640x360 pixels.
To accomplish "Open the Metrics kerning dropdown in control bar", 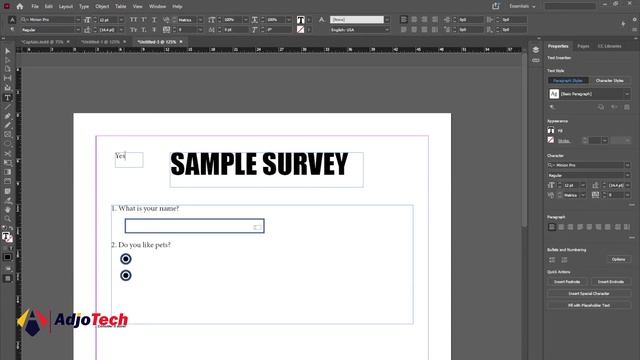I will coord(200,20).
